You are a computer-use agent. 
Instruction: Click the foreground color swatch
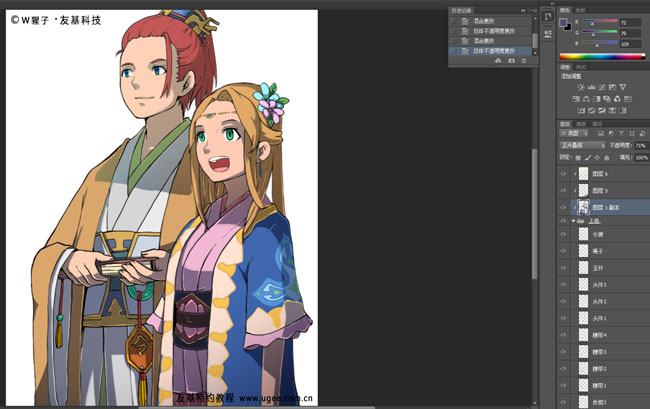coord(563,22)
